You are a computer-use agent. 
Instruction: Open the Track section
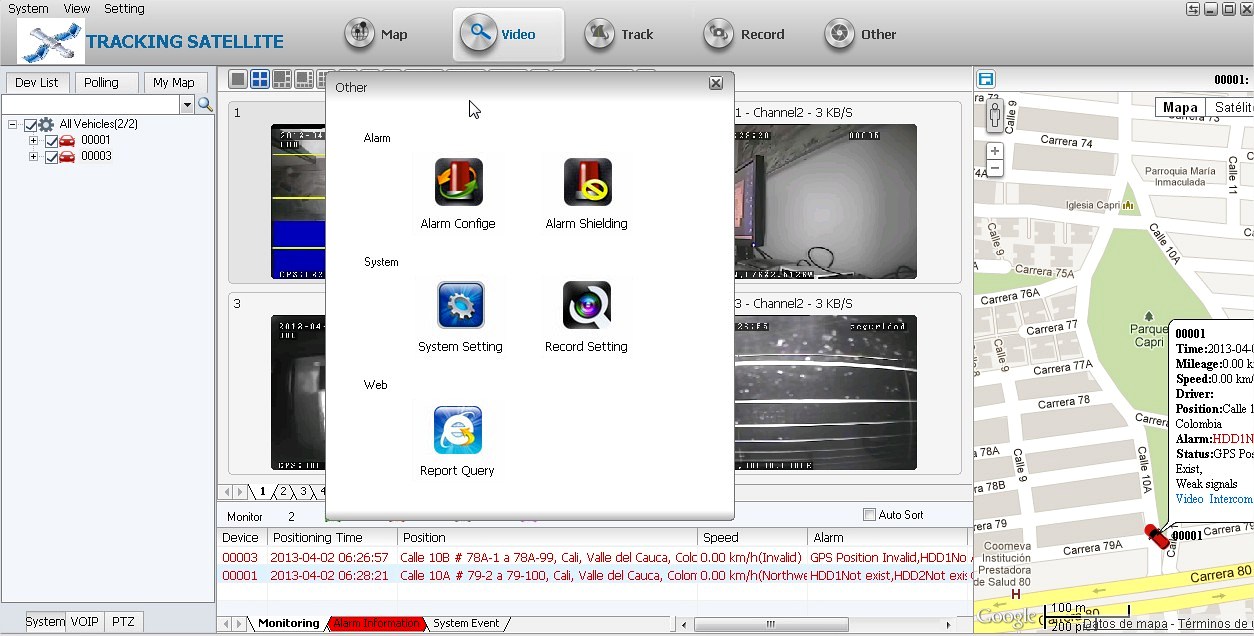click(x=620, y=34)
